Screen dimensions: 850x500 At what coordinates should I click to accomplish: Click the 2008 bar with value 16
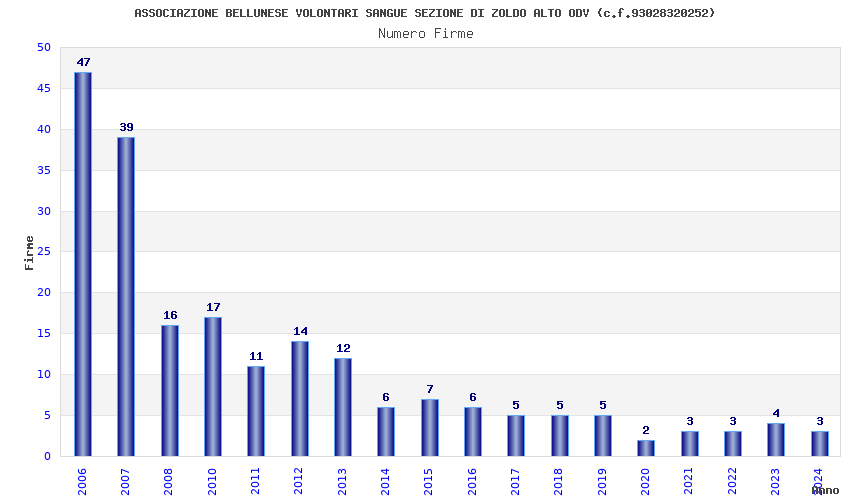(x=170, y=390)
